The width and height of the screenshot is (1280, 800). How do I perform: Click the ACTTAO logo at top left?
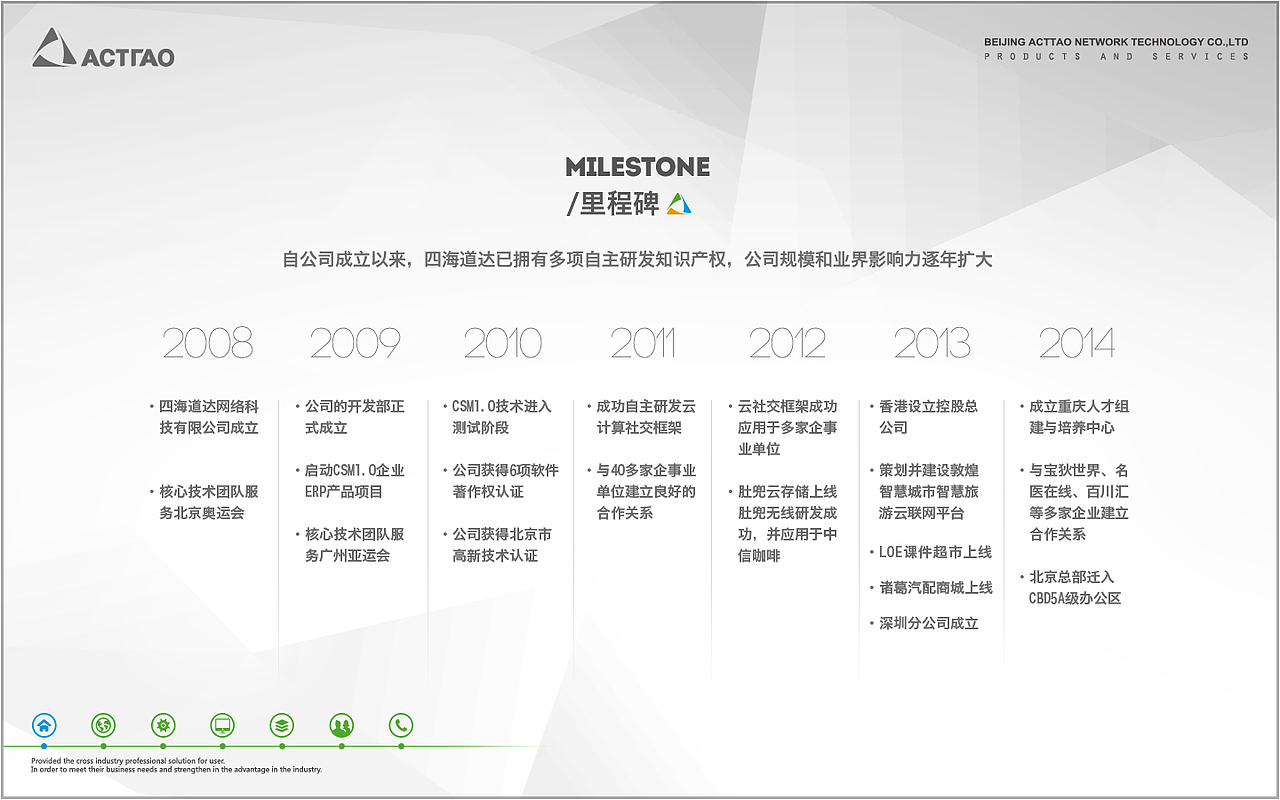tap(103, 48)
